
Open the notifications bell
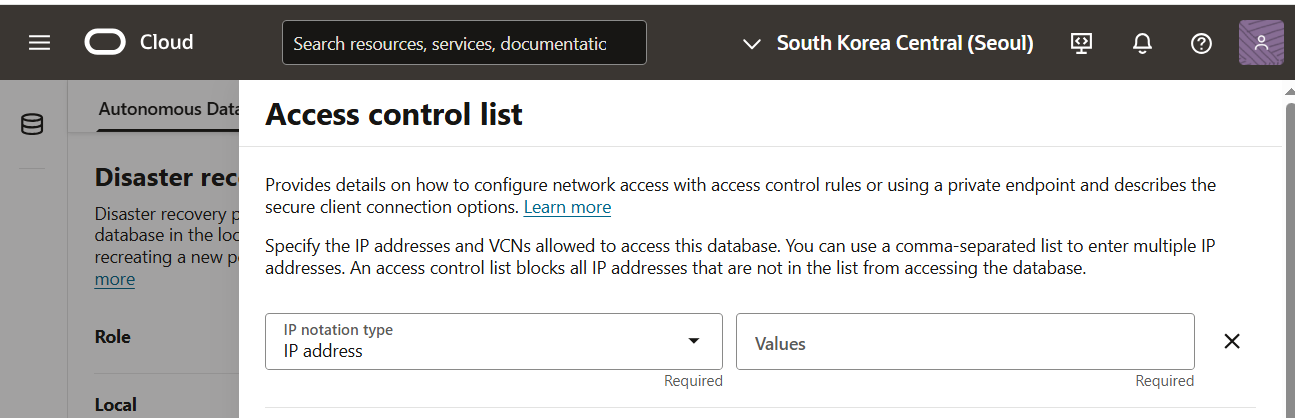pos(1141,43)
